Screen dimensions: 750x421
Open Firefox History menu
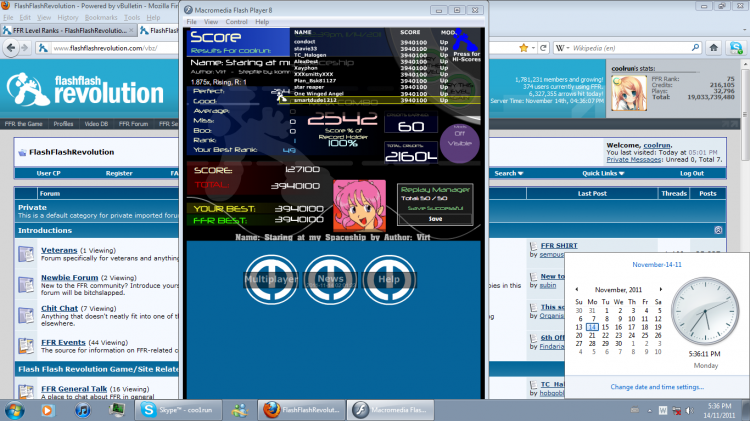[x=67, y=18]
